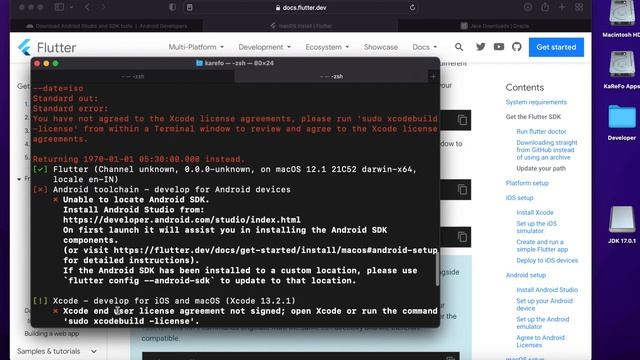Screen dimensions: 640x360
Task: Go to Platform setup in Contents
Action: (x=527, y=183)
